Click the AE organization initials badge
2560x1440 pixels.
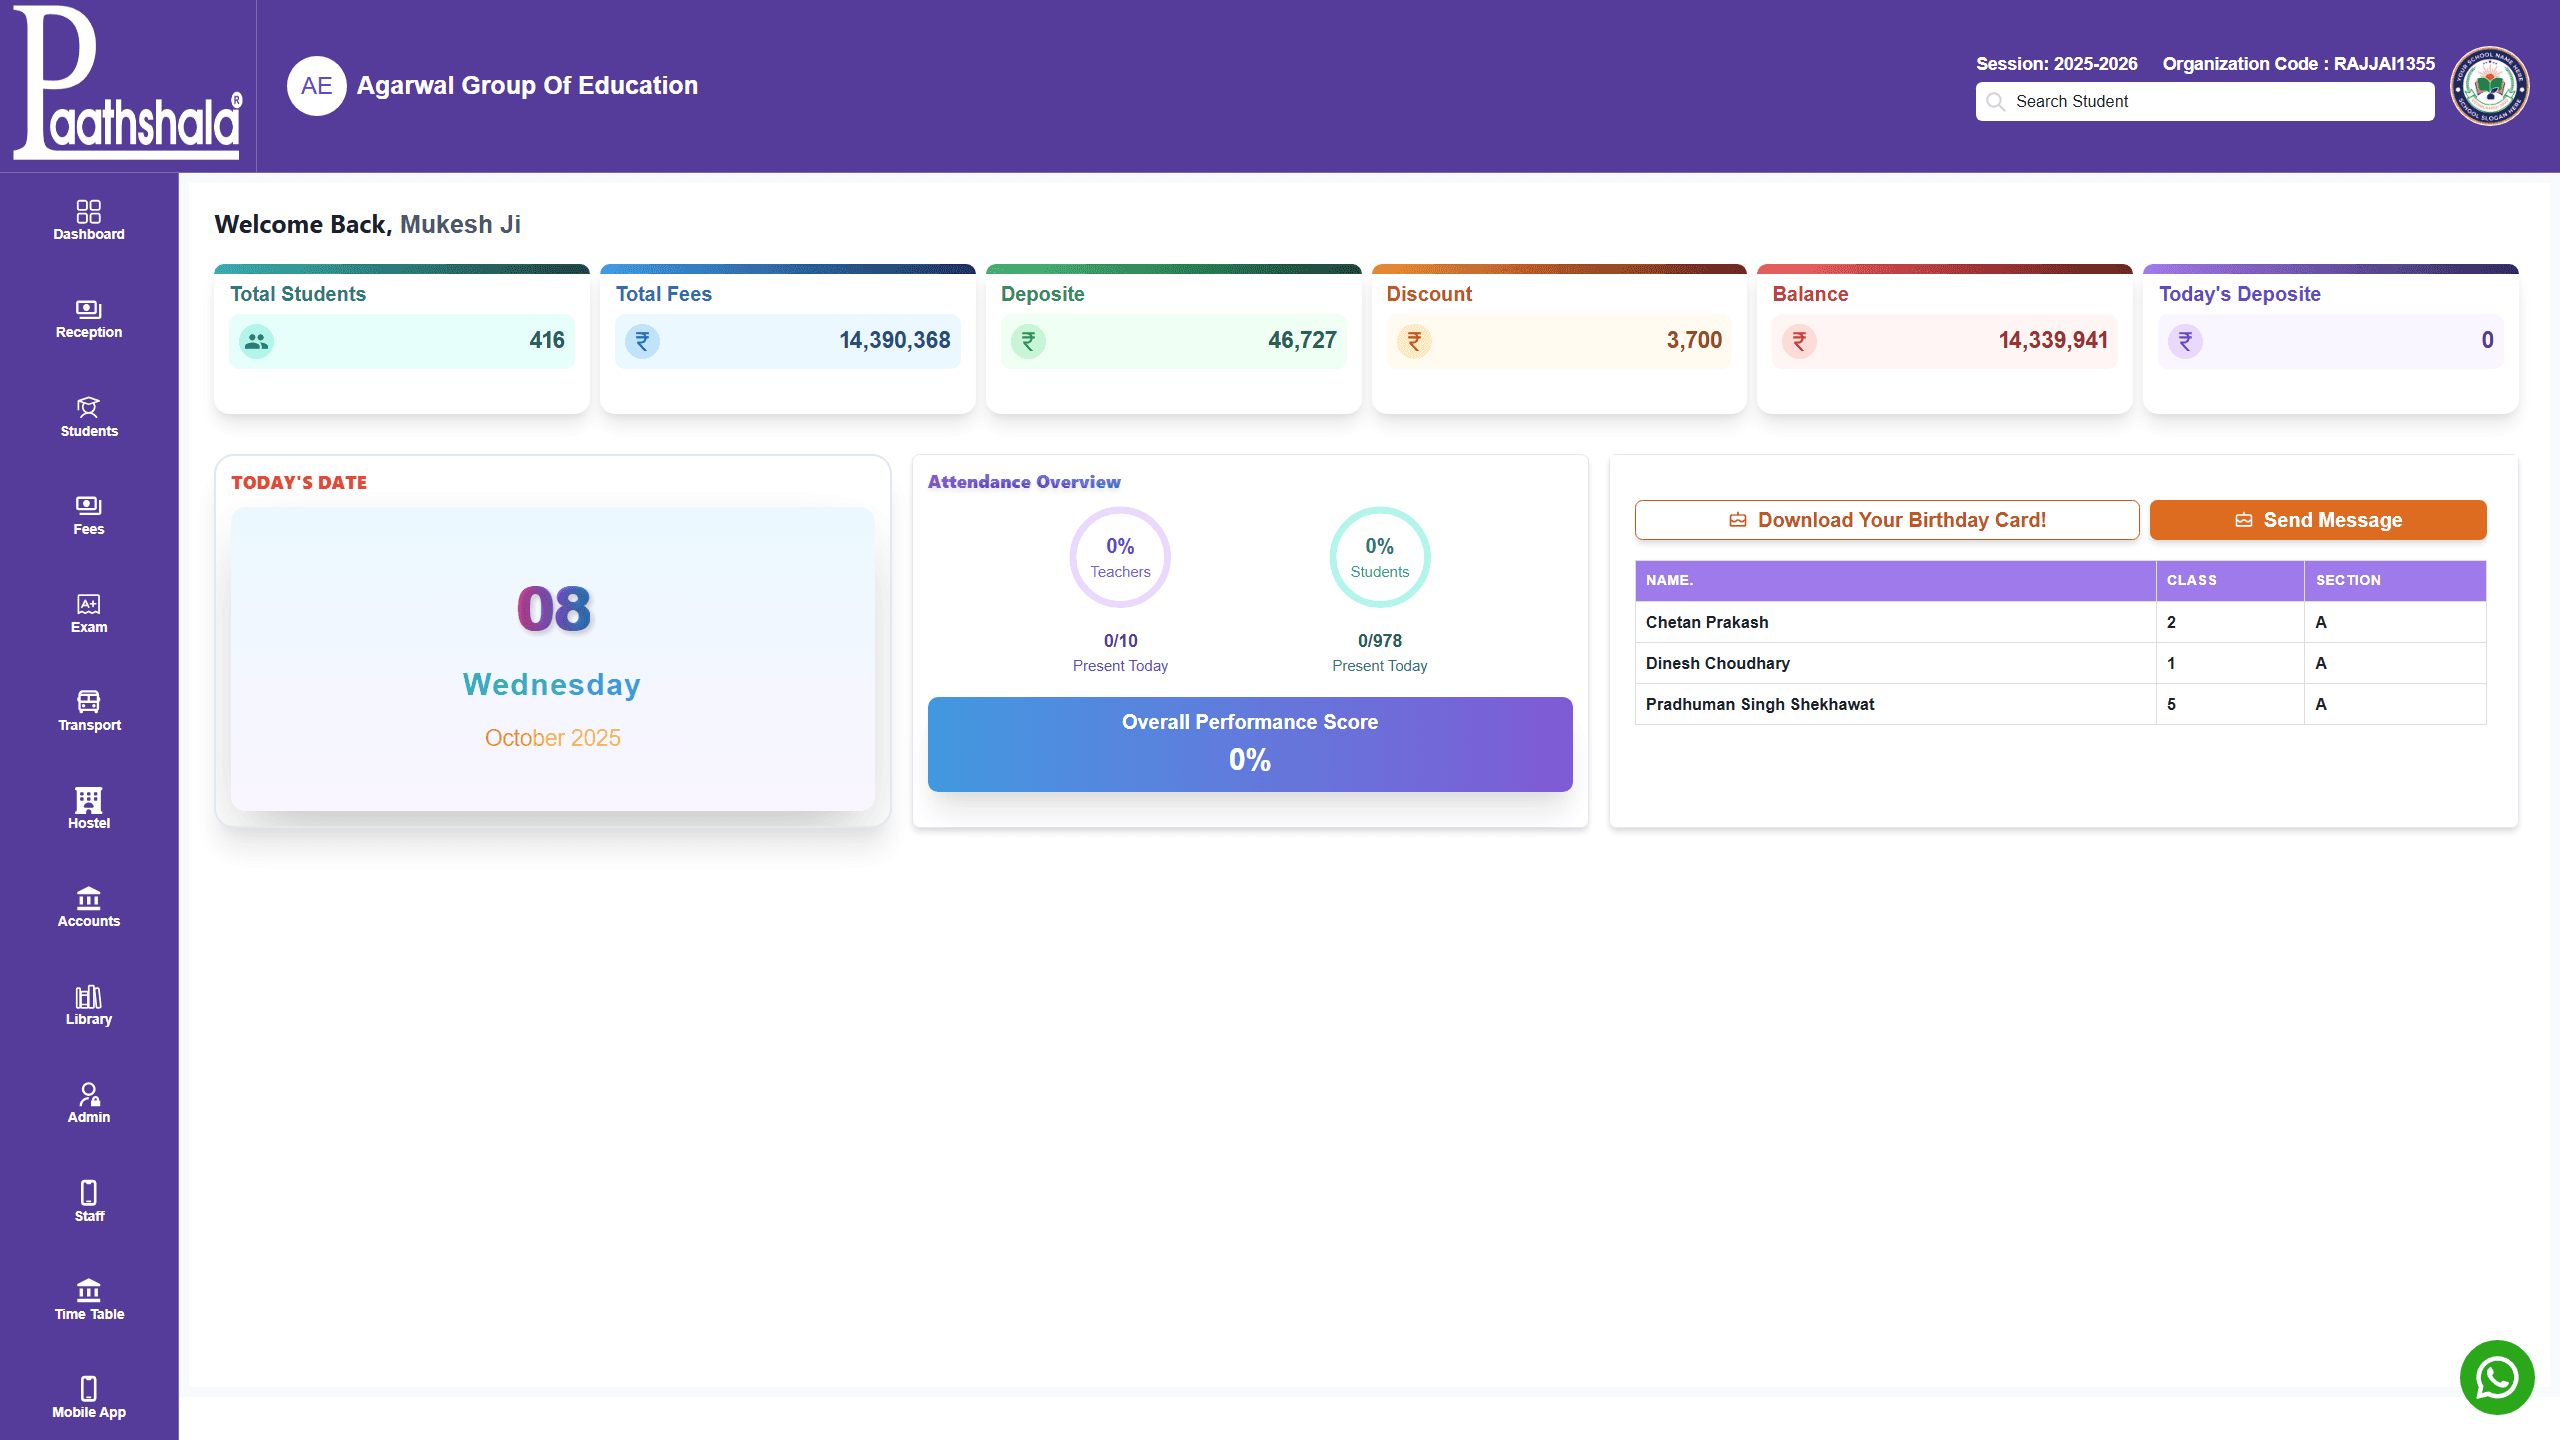[x=316, y=86]
